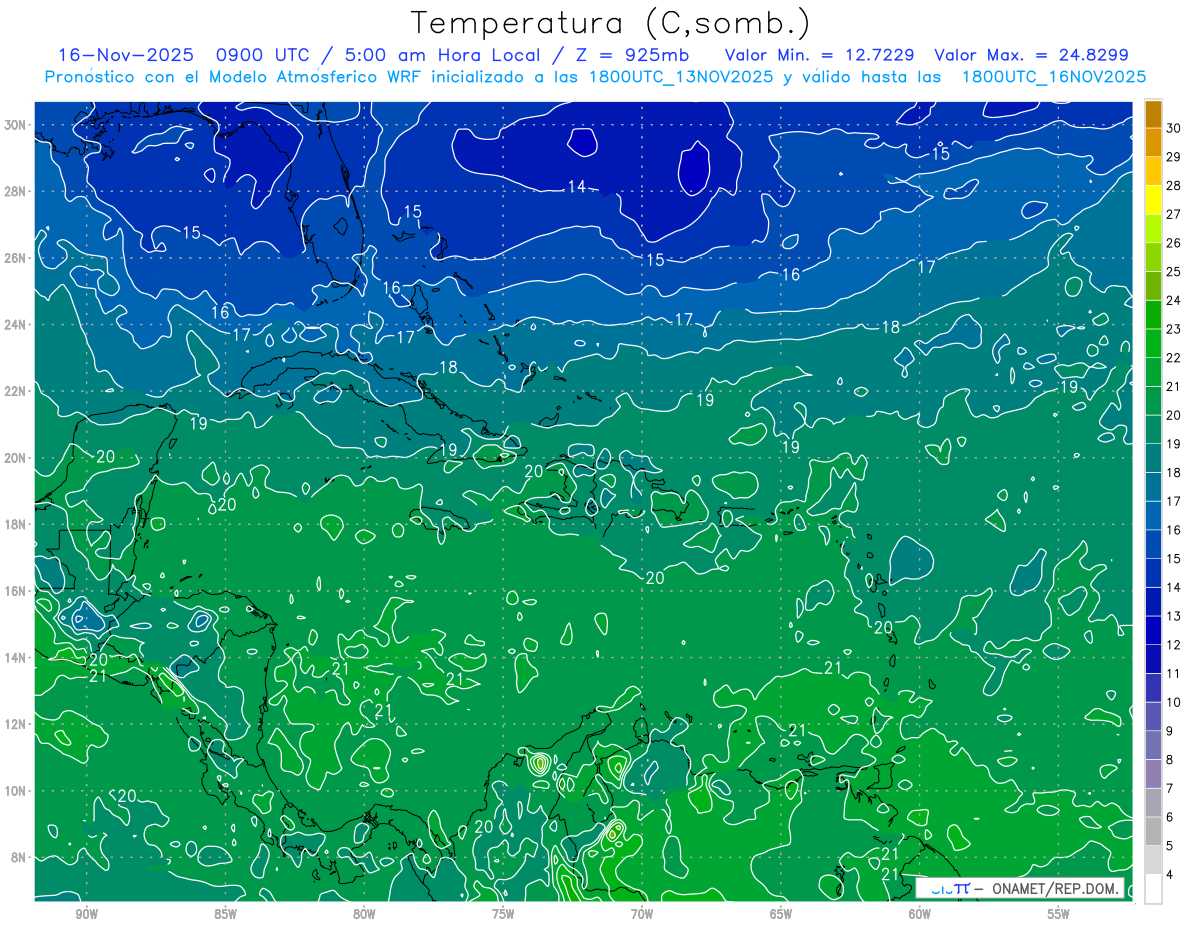Image resolution: width=1200 pixels, height=927 pixels.
Task: Click the legend value 25
Action: 1173,272
